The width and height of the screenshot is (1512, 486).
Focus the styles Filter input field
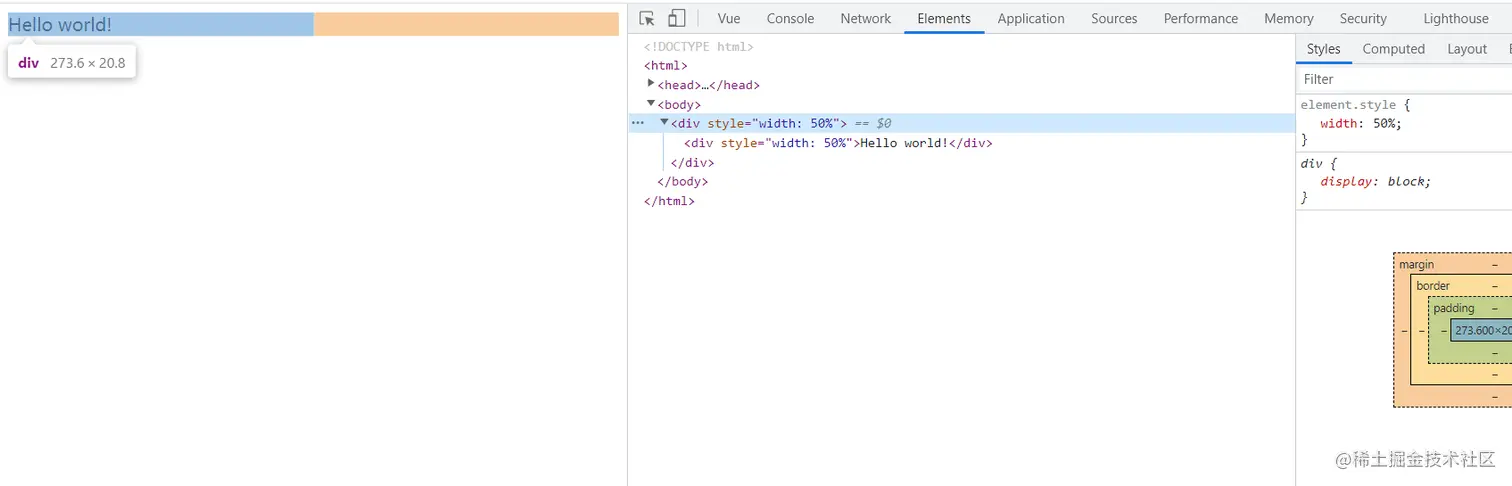tap(1405, 79)
